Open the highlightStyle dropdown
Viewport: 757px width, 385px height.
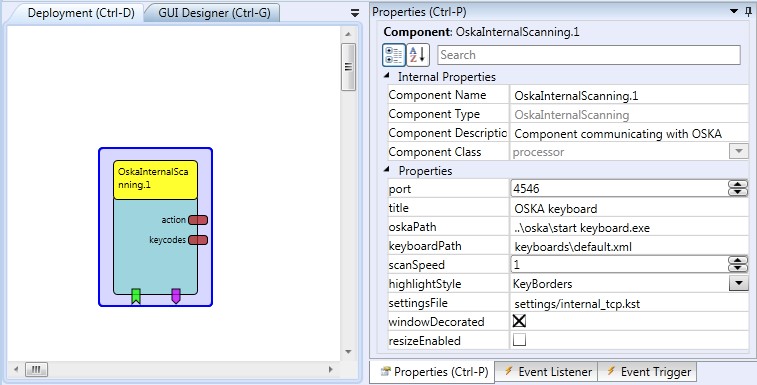click(738, 283)
